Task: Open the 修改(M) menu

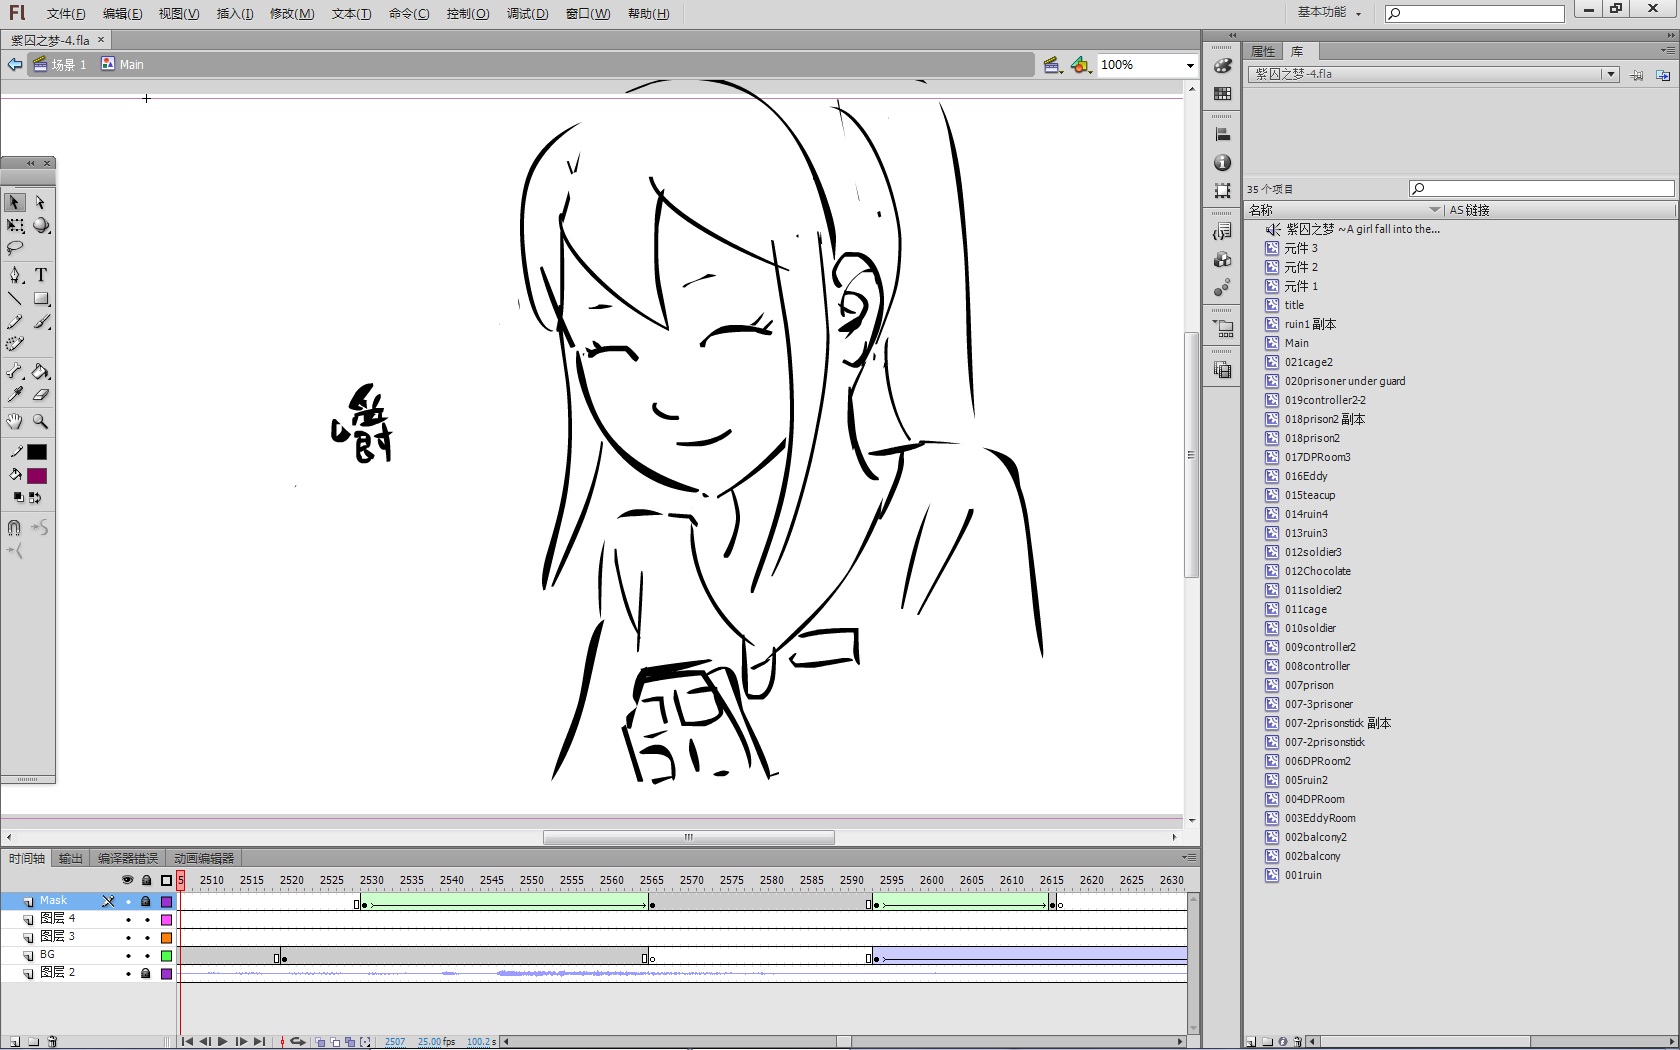Action: click(x=292, y=14)
